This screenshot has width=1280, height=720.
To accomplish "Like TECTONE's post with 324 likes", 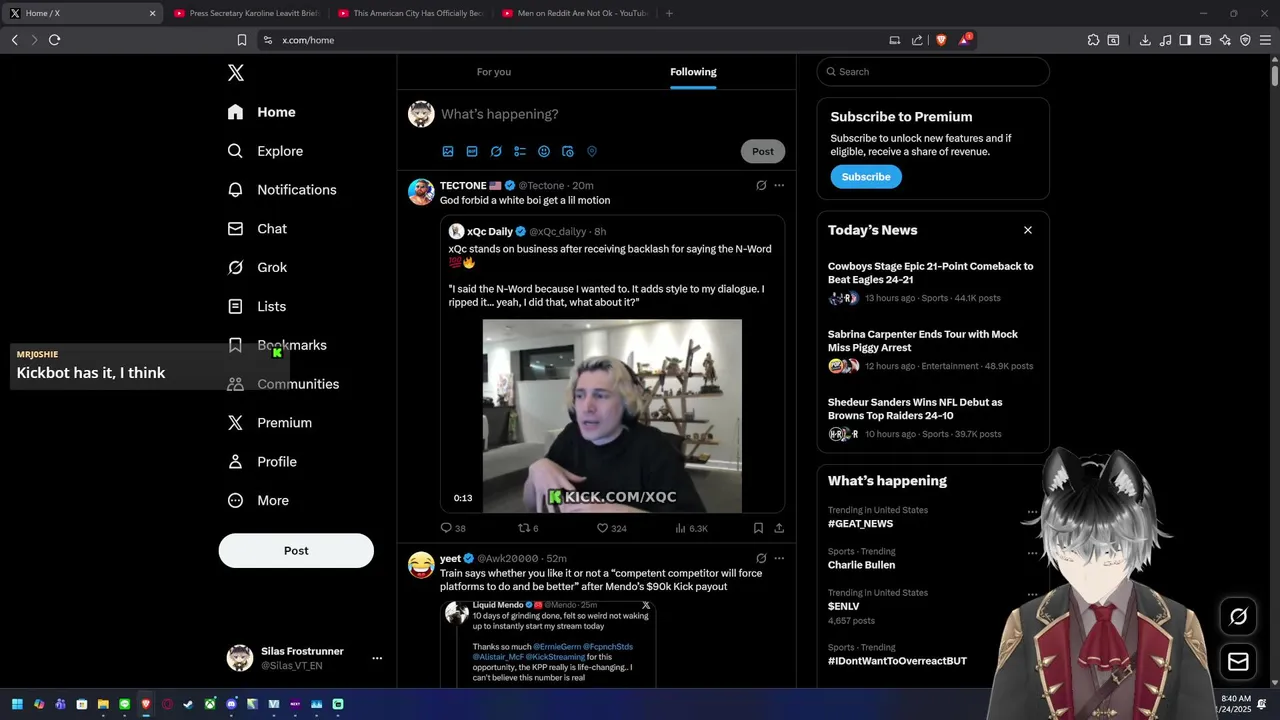I will coord(611,528).
